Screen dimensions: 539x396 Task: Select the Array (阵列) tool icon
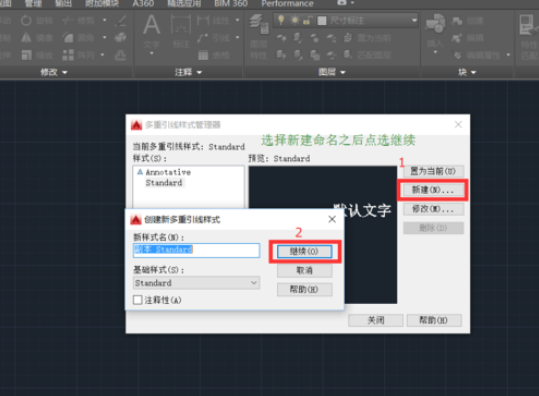click(x=68, y=55)
